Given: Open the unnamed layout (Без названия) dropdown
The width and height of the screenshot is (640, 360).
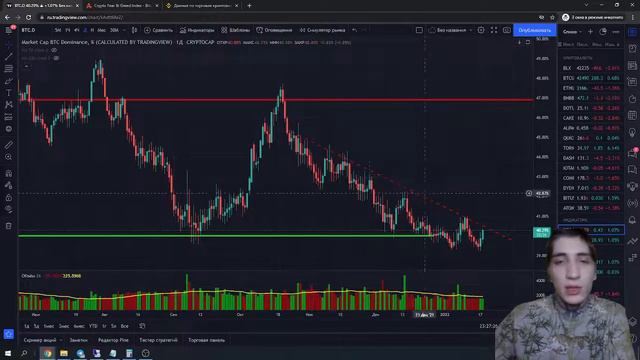Looking at the screenshot, I should tap(451, 30).
